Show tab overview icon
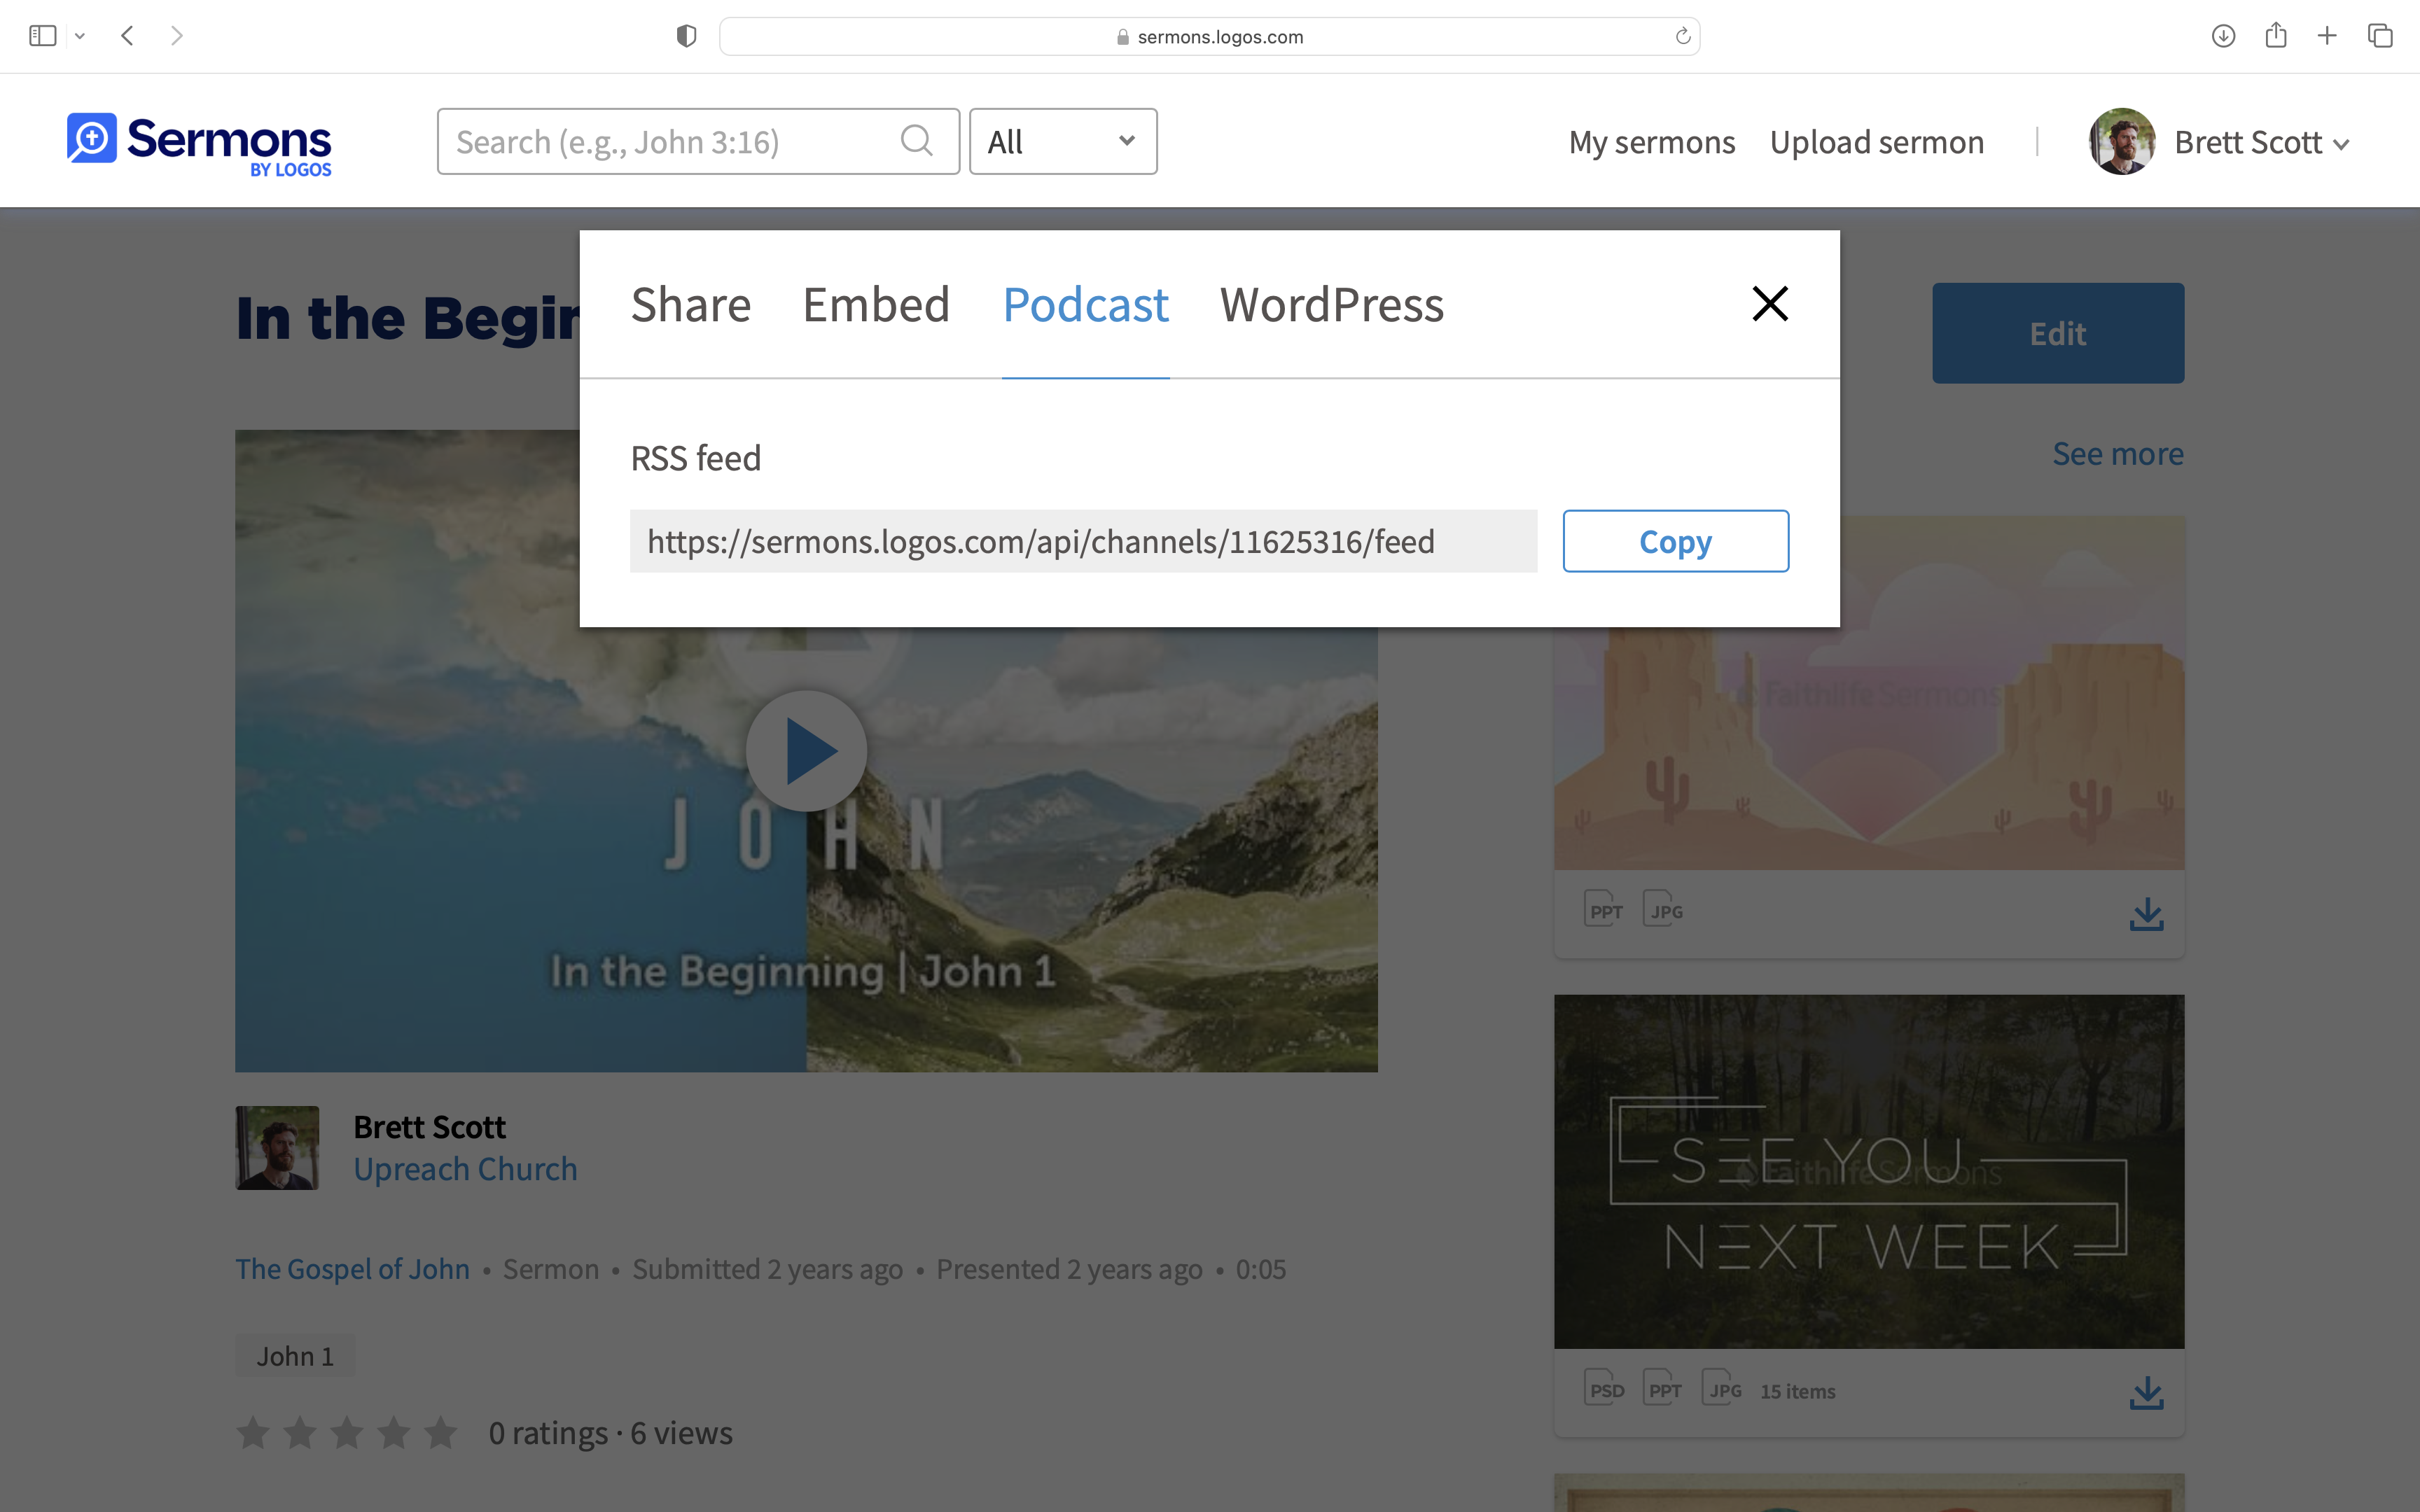The image size is (2420, 1512). pos(2380,36)
